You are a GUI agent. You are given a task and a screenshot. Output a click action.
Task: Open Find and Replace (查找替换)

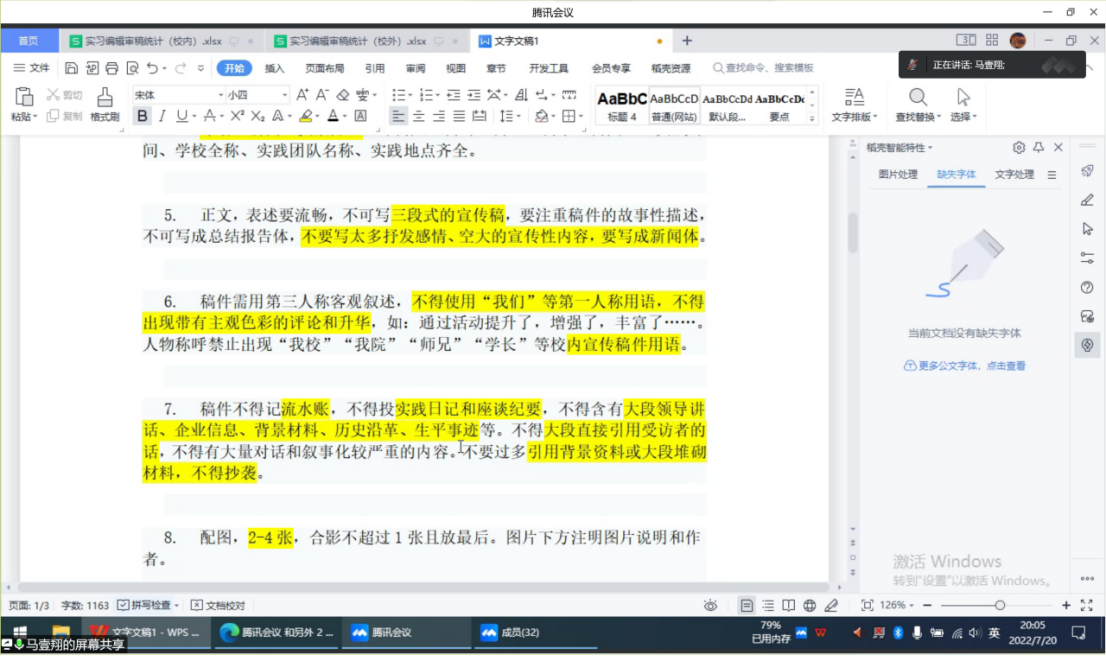[917, 98]
